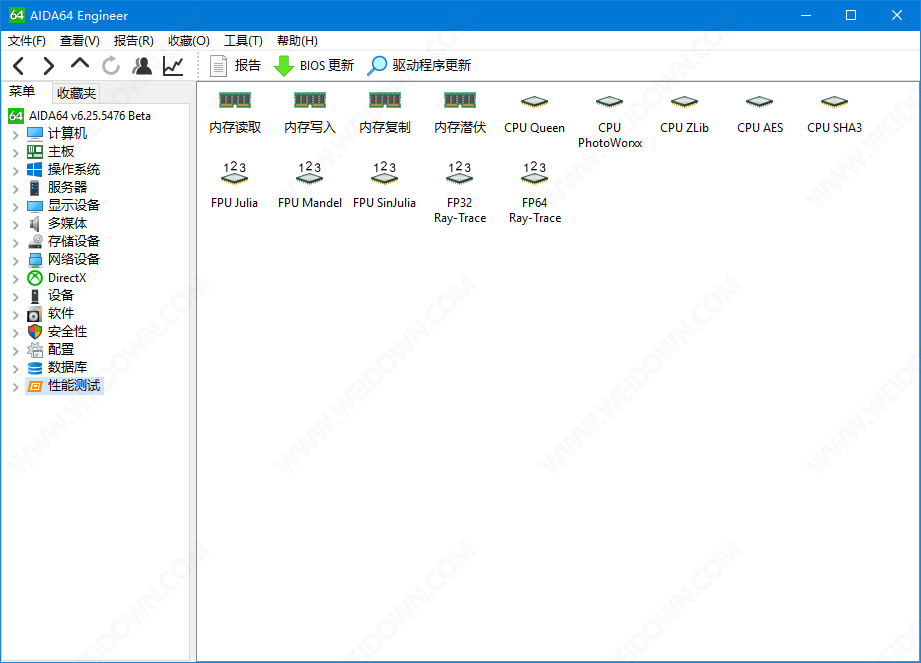Maximize the AIDA64 Engineer window

tap(851, 15)
